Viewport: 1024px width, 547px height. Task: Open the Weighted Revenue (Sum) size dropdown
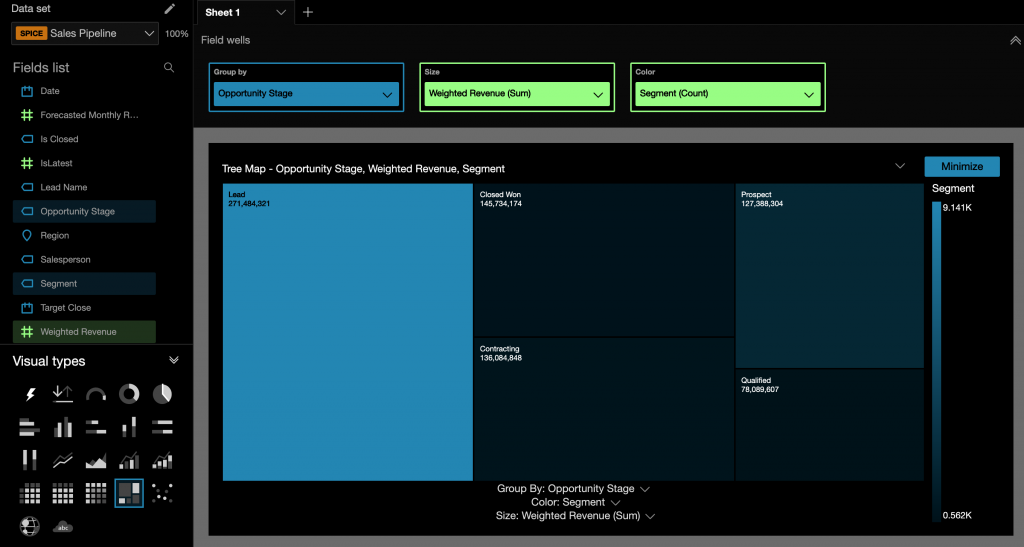pyautogui.click(x=516, y=94)
